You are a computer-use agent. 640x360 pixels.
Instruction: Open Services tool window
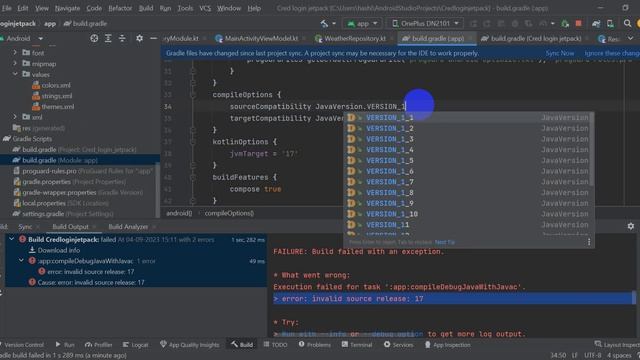click(398, 345)
